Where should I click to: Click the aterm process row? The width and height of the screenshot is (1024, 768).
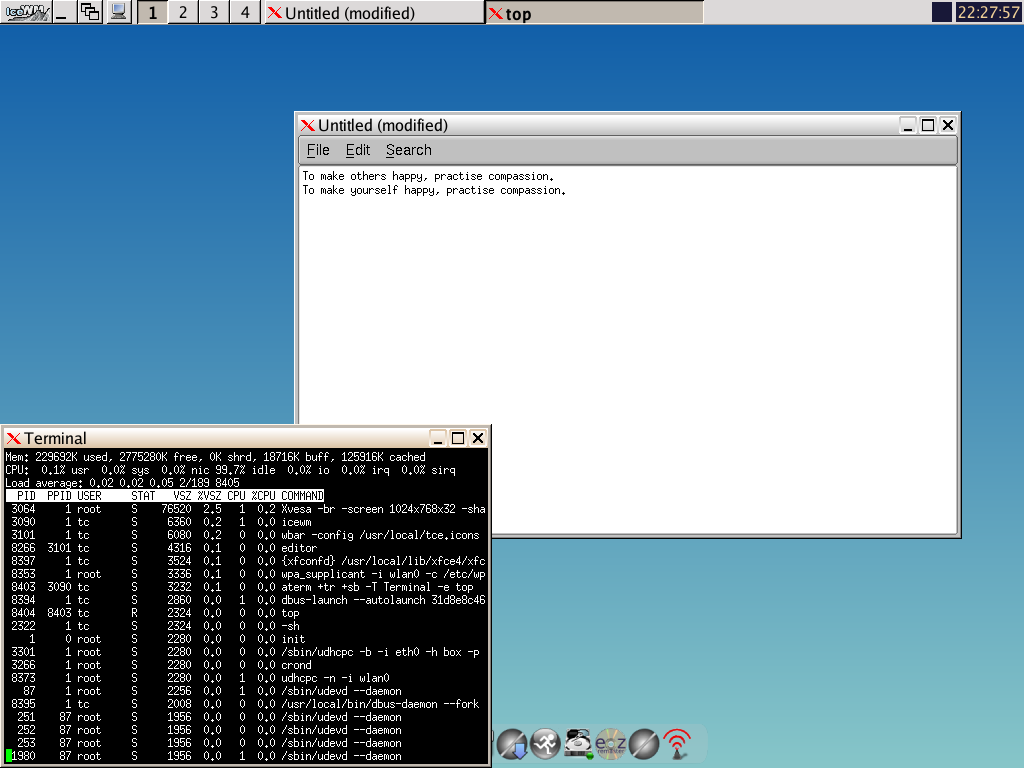246,587
